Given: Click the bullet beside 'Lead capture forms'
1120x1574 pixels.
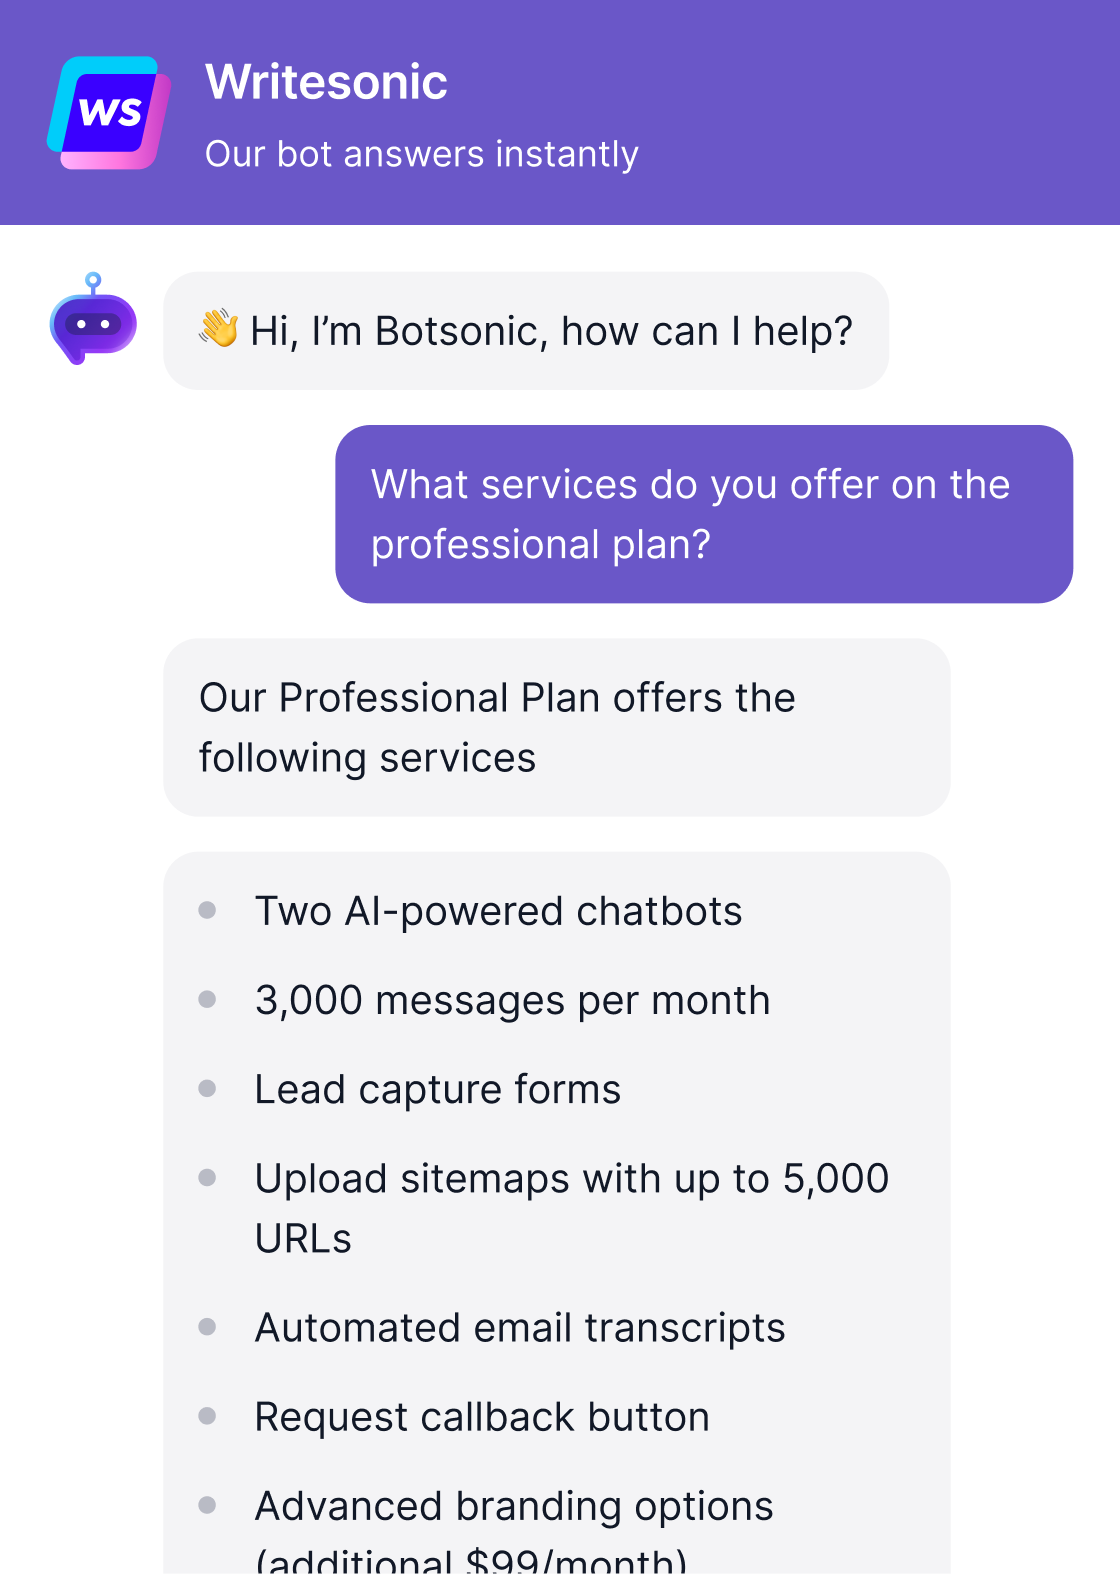Looking at the screenshot, I should [208, 1088].
